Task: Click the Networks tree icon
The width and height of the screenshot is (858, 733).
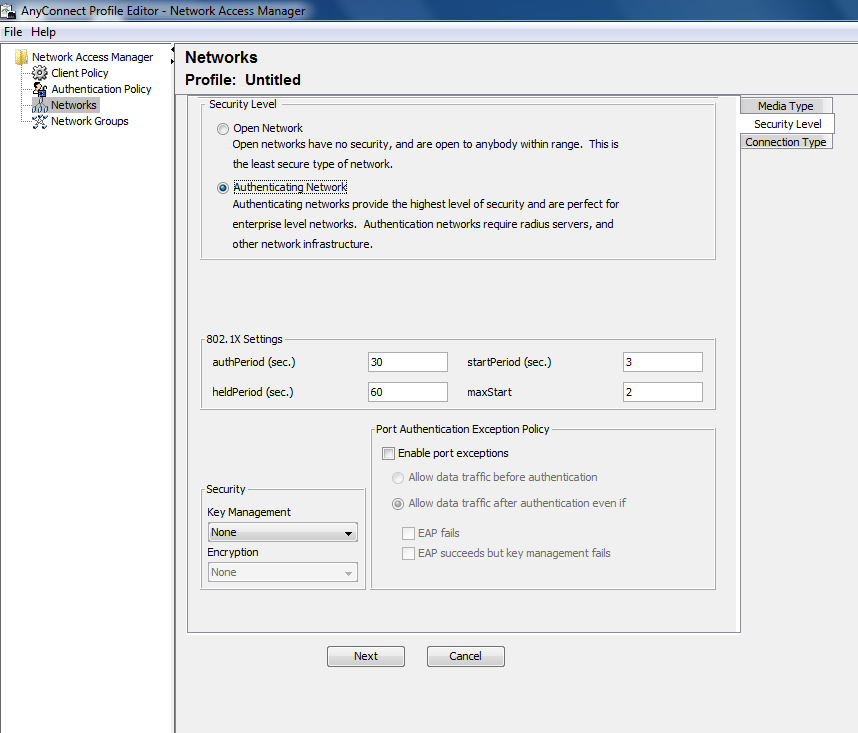Action: point(39,105)
